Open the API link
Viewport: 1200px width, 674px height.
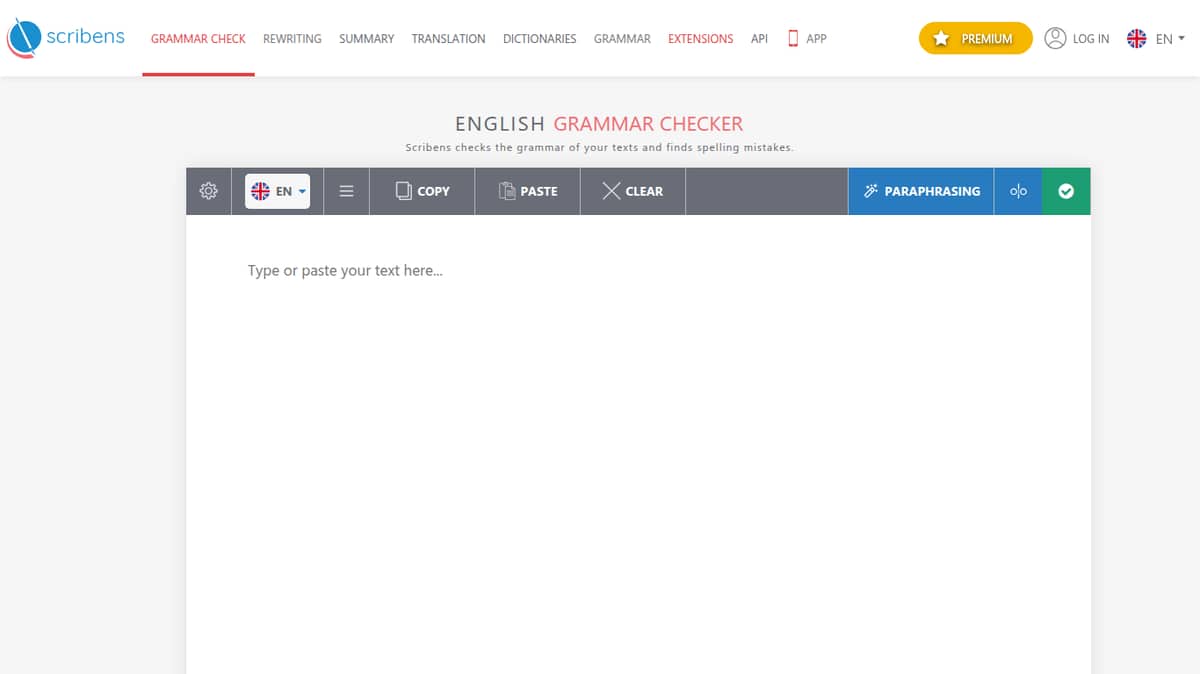[x=759, y=38]
